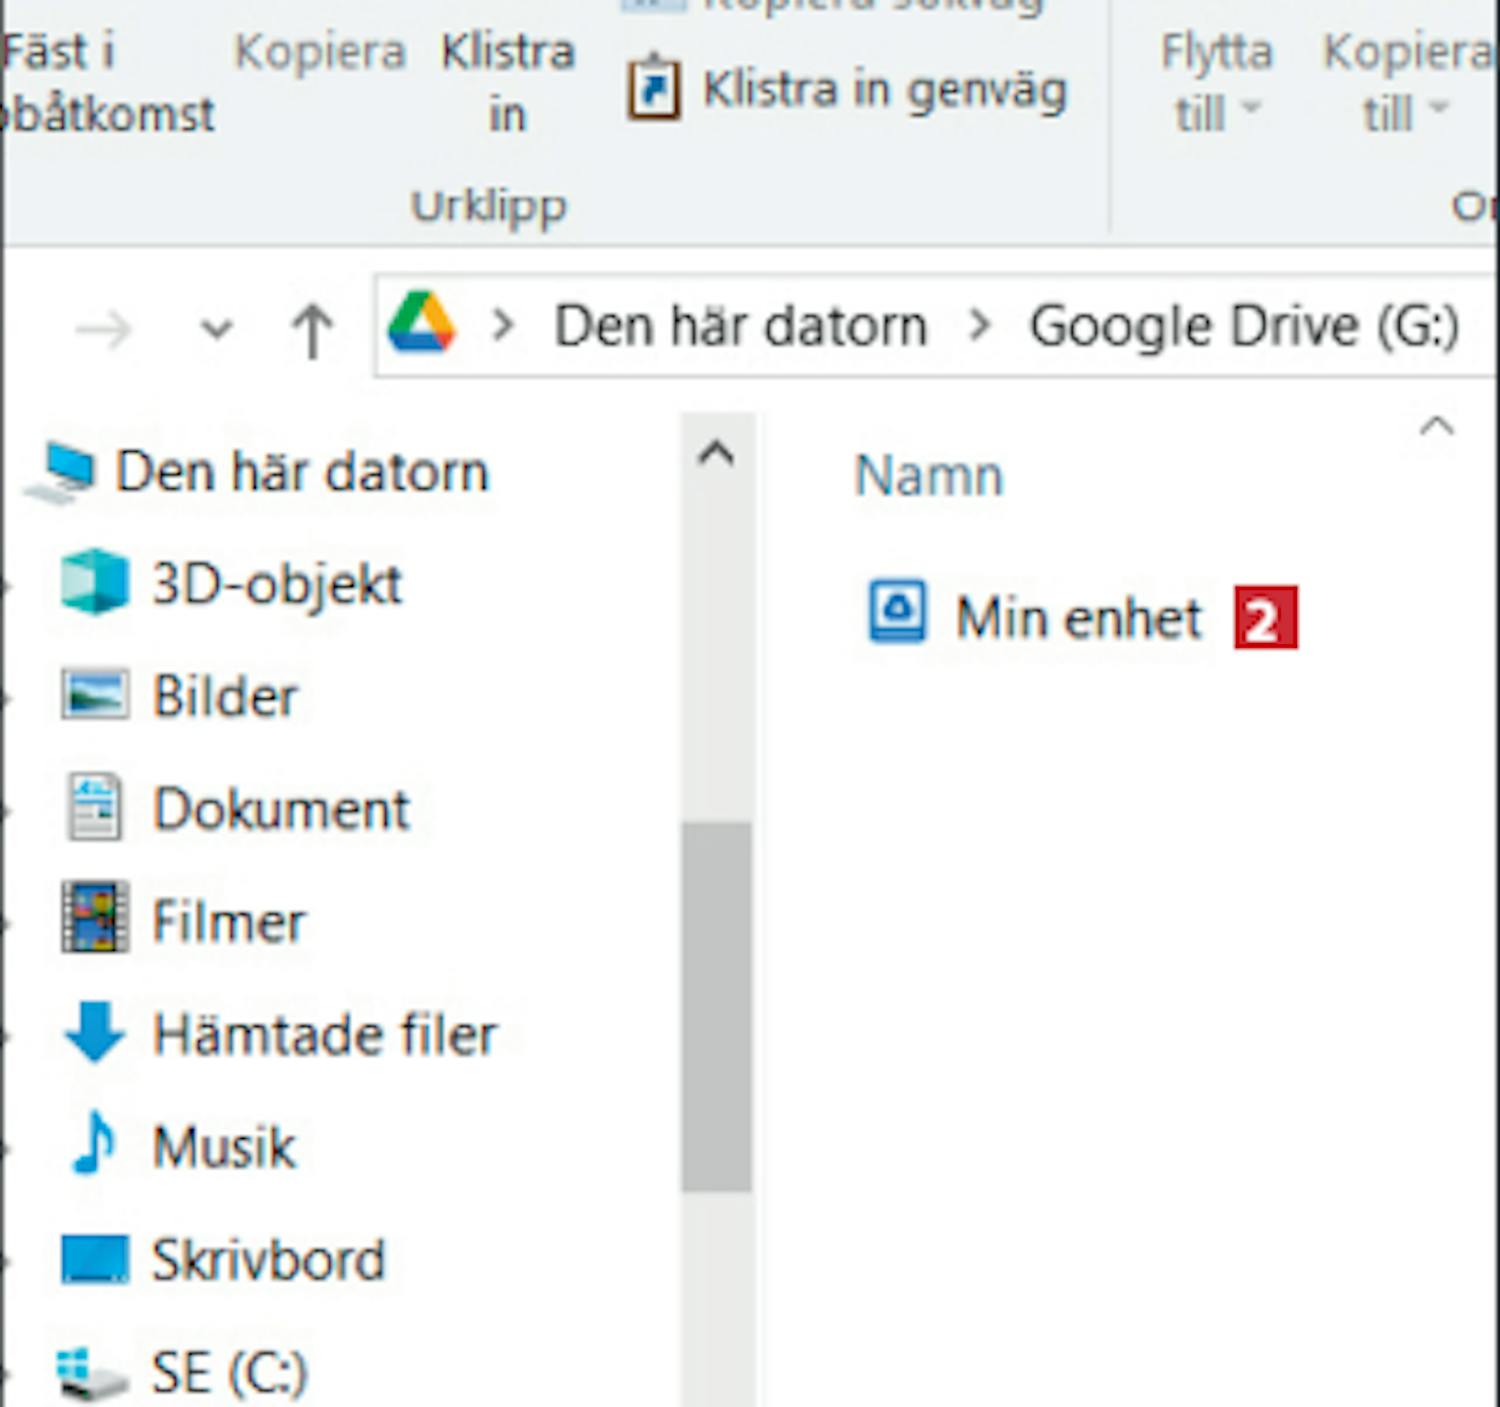Screen dimensions: 1500x1407
Task: Click the Klistra in button
Action: pyautogui.click(x=507, y=83)
